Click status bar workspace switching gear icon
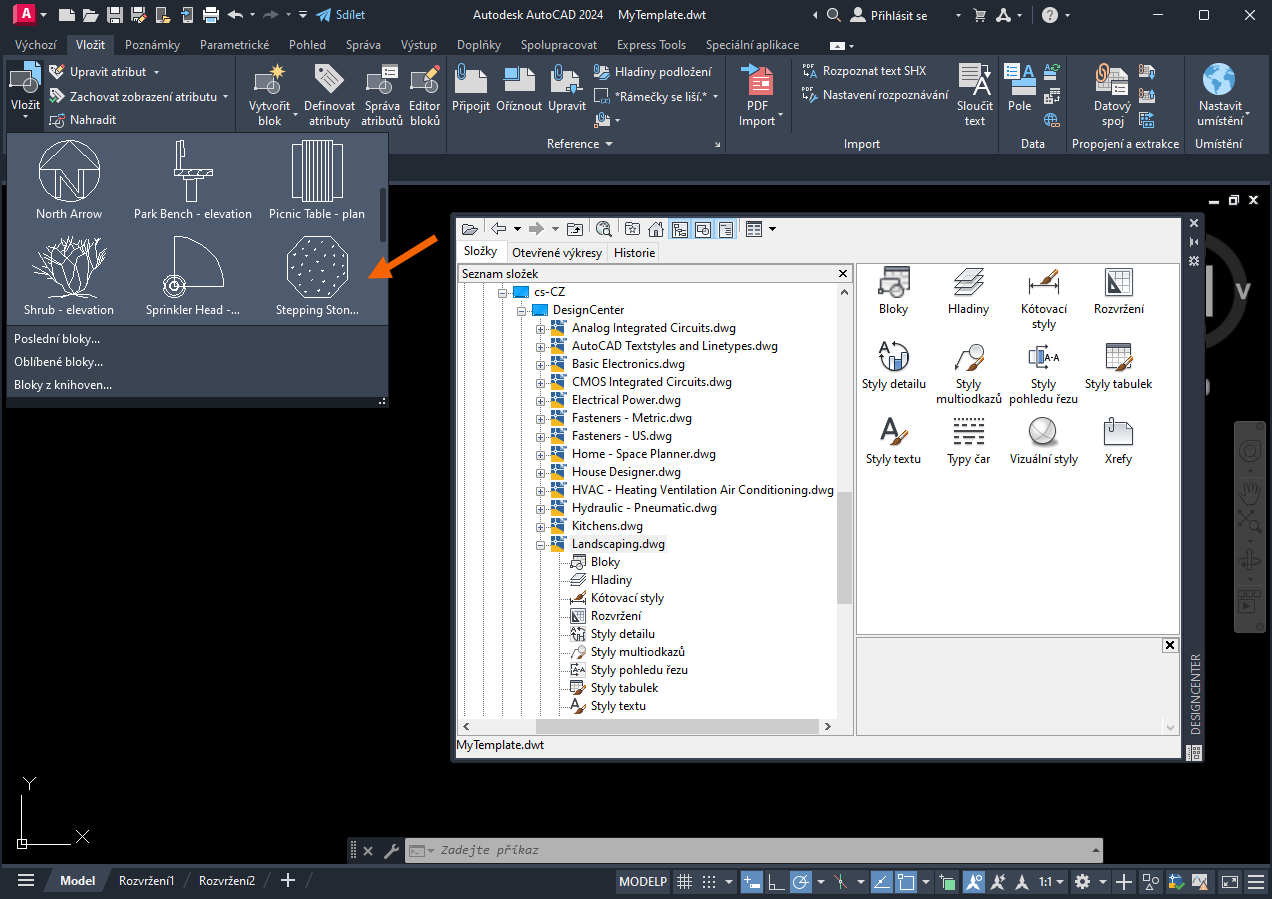This screenshot has height=899, width=1272. pos(1082,882)
